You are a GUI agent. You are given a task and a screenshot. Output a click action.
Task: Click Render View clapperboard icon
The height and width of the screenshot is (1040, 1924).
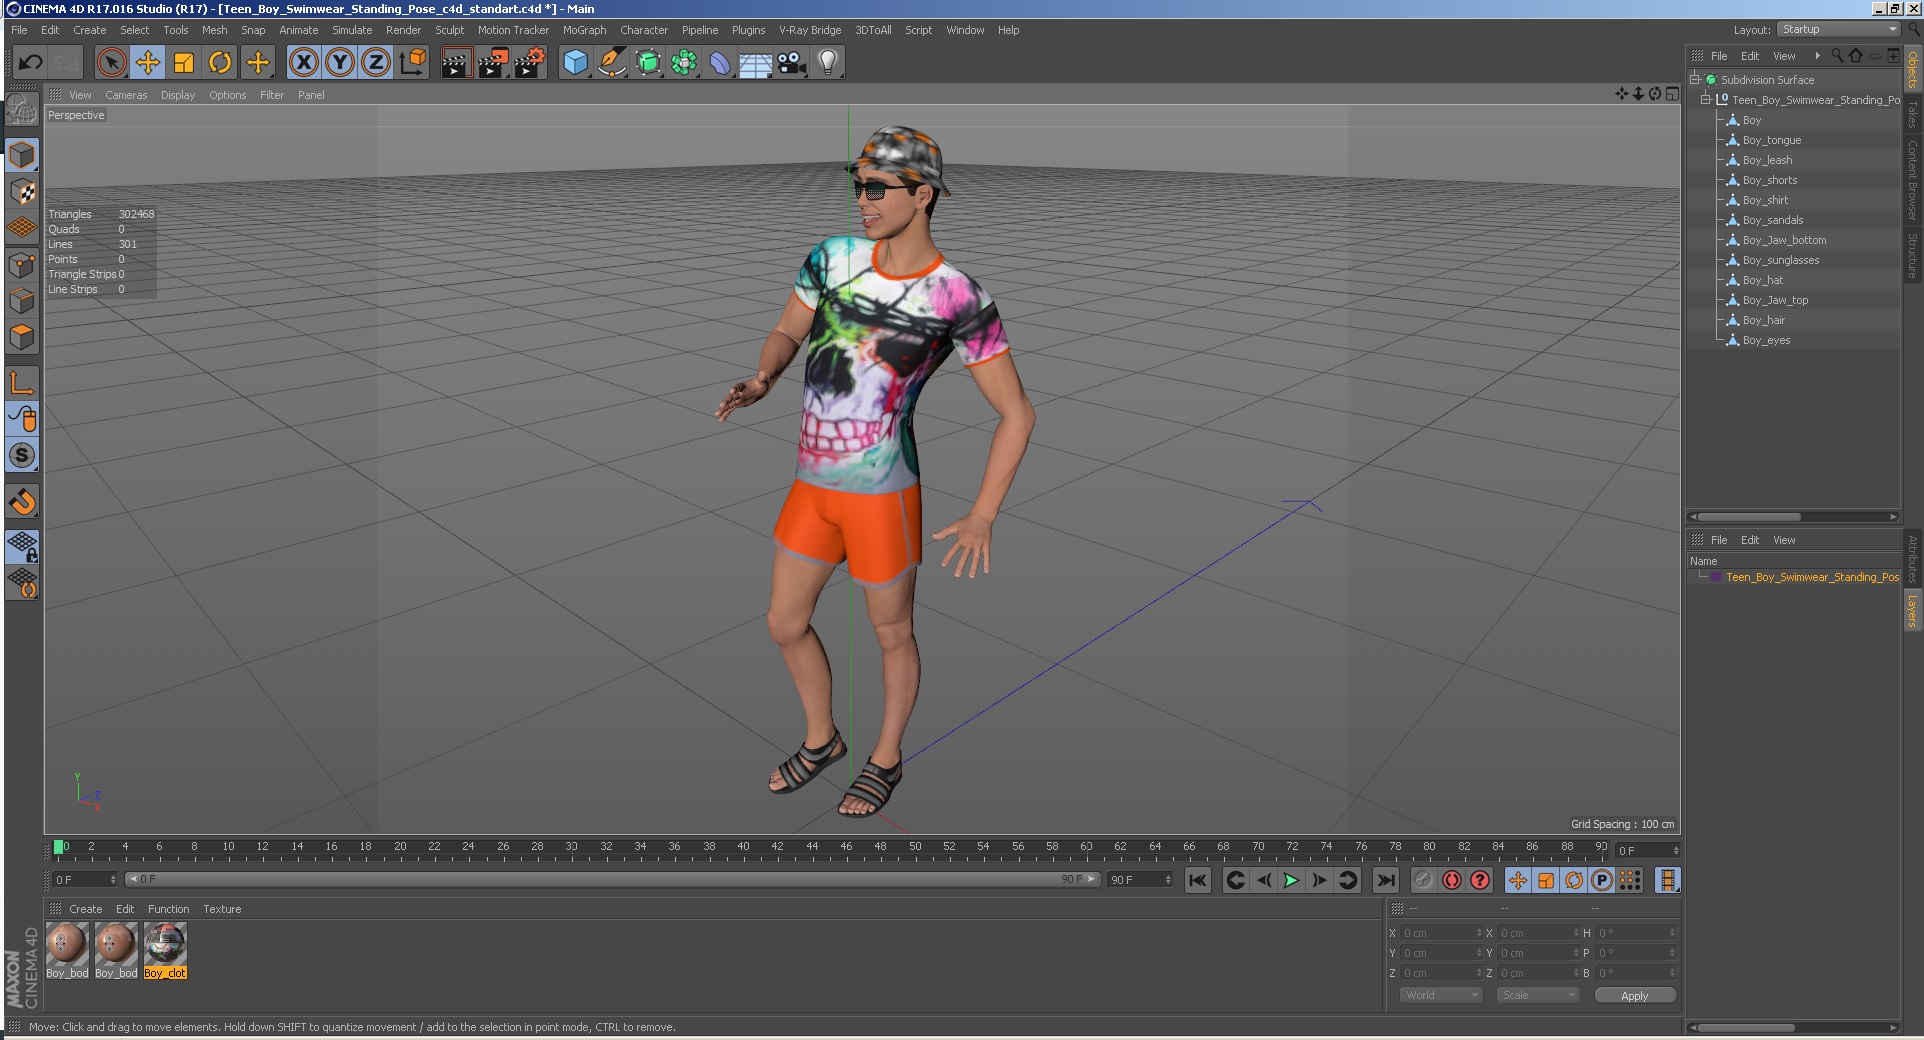(x=456, y=63)
